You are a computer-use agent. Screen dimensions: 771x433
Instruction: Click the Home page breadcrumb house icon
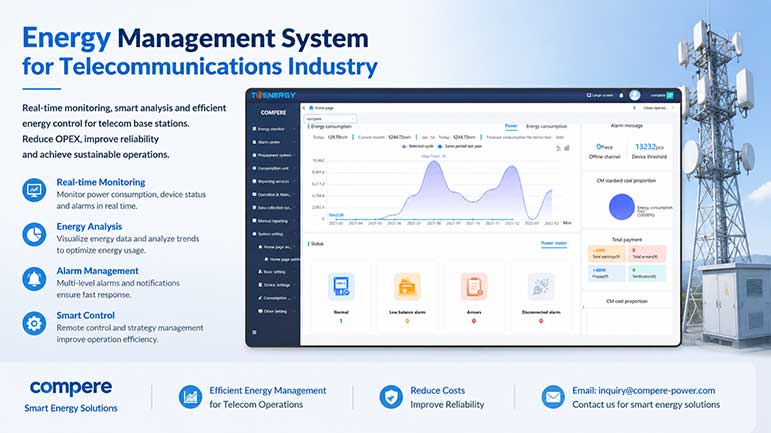click(x=311, y=108)
